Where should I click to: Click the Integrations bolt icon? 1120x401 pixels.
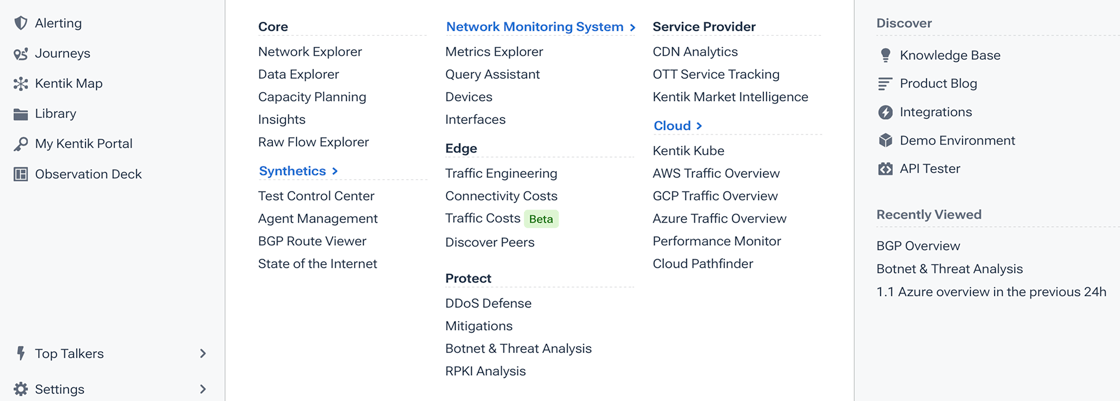885,112
